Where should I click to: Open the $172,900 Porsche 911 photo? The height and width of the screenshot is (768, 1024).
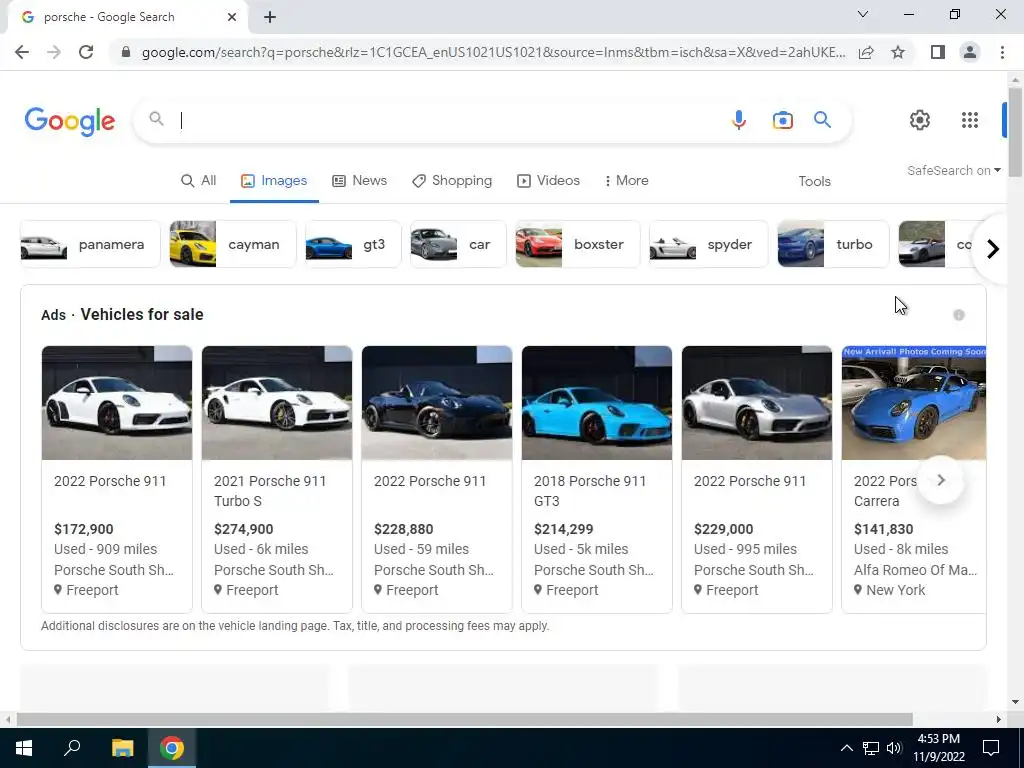tap(117, 403)
